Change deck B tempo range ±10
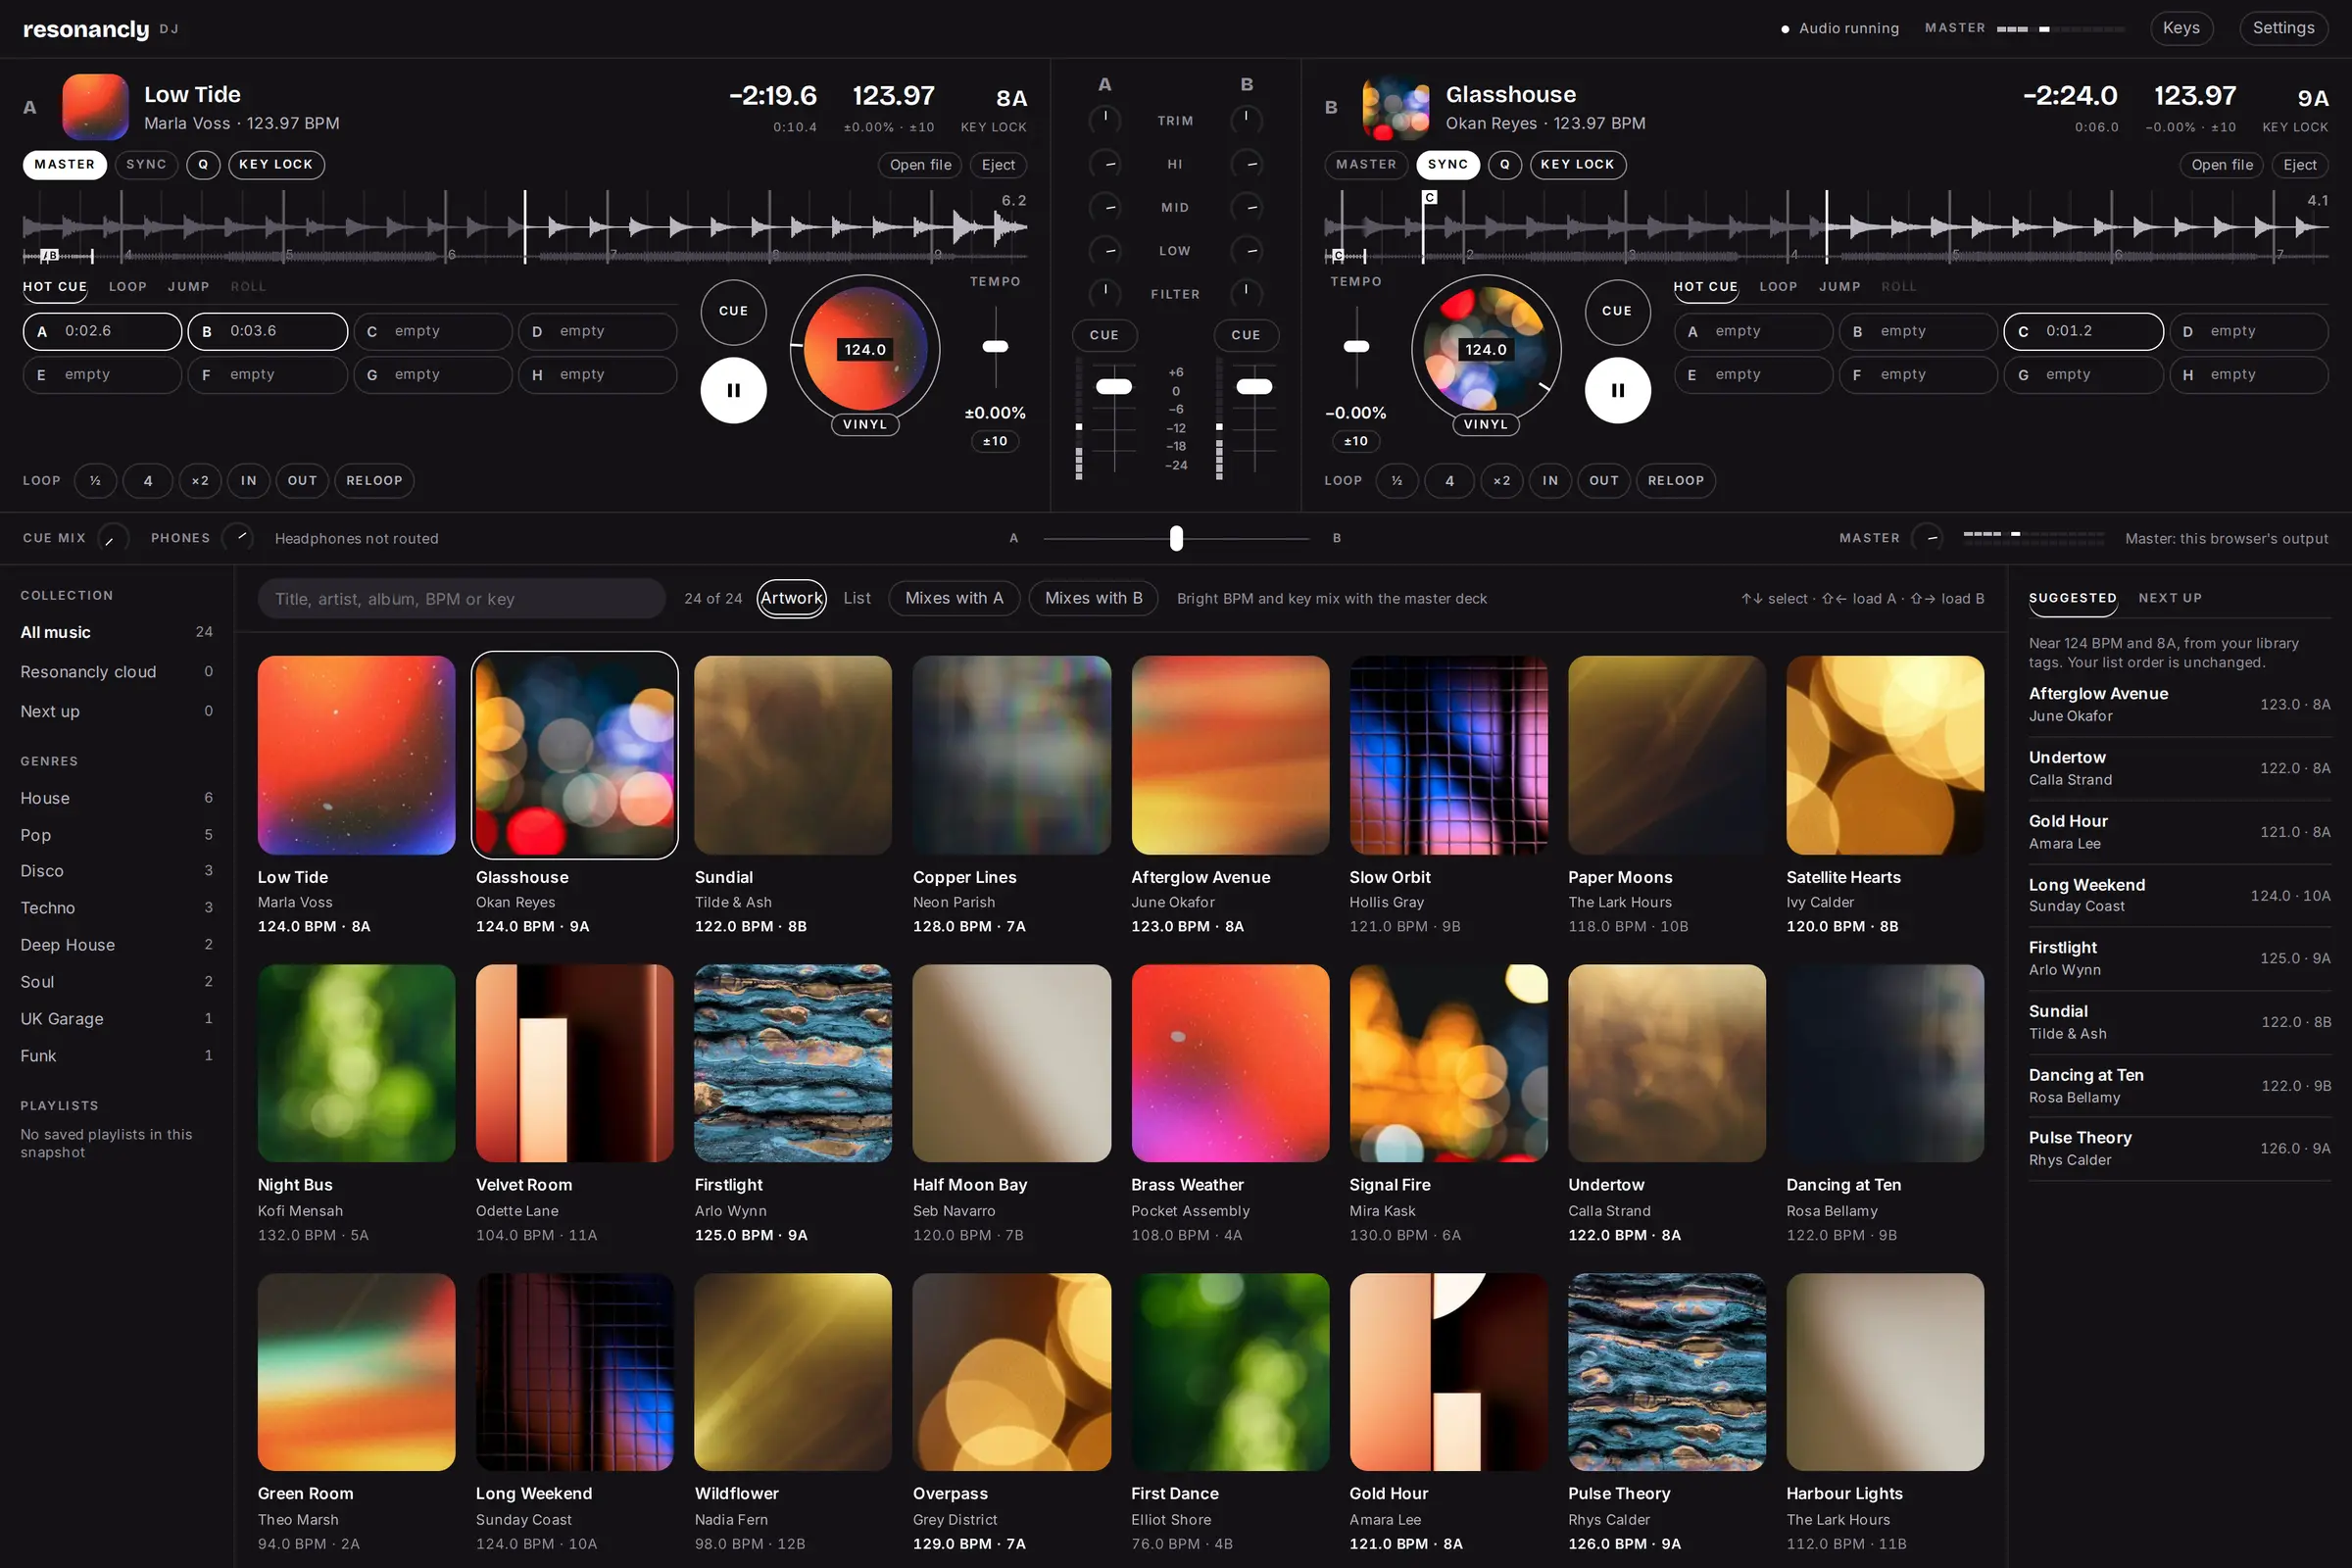Viewport: 2352px width, 1568px height. pos(1355,441)
